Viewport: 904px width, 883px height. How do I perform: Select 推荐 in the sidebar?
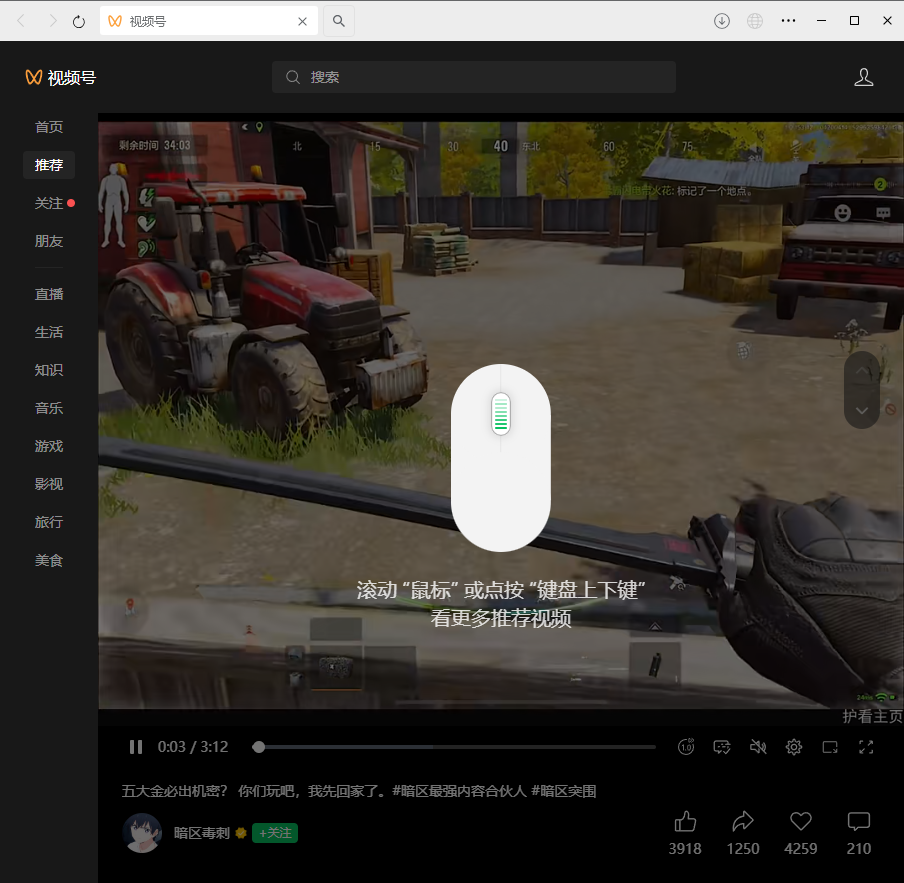pyautogui.click(x=49, y=165)
